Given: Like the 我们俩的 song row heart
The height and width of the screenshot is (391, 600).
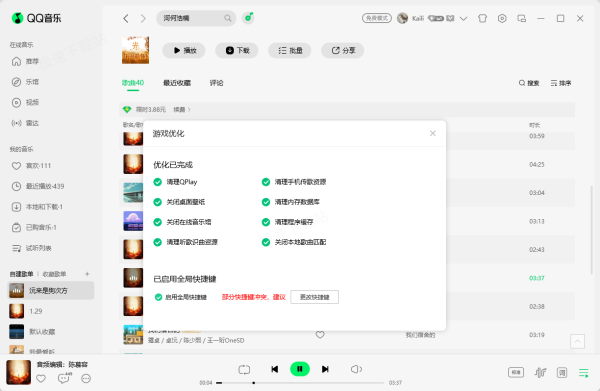Looking at the screenshot, I should [320, 335].
